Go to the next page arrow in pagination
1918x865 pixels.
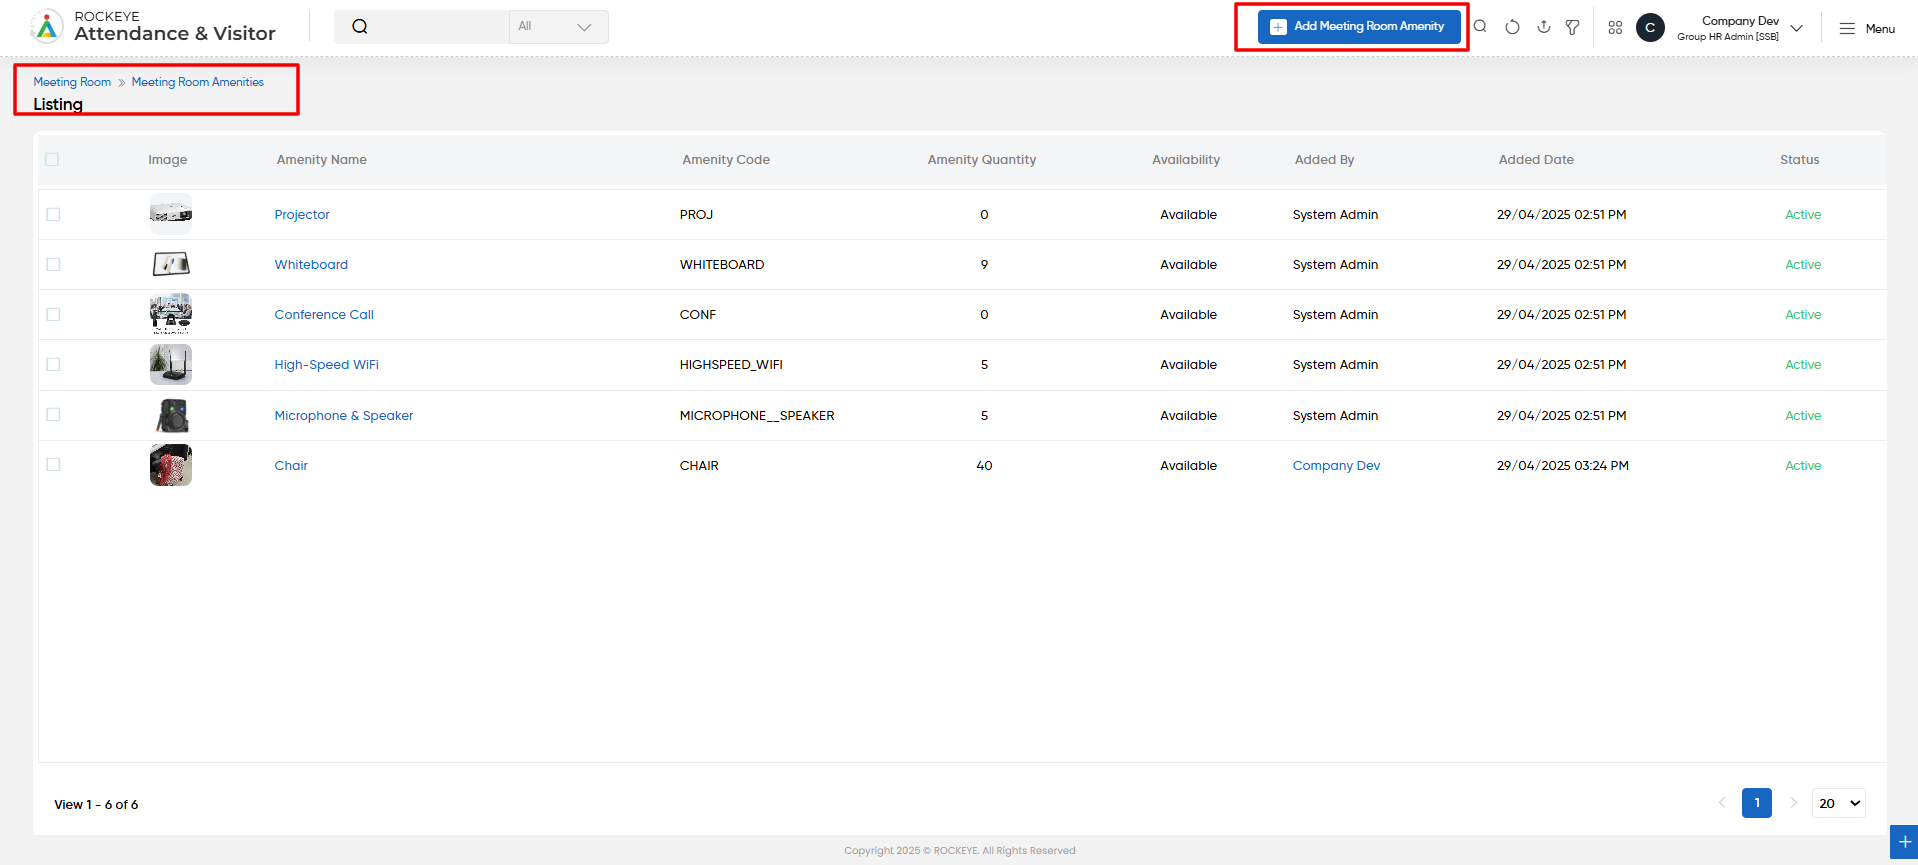pos(1793,803)
